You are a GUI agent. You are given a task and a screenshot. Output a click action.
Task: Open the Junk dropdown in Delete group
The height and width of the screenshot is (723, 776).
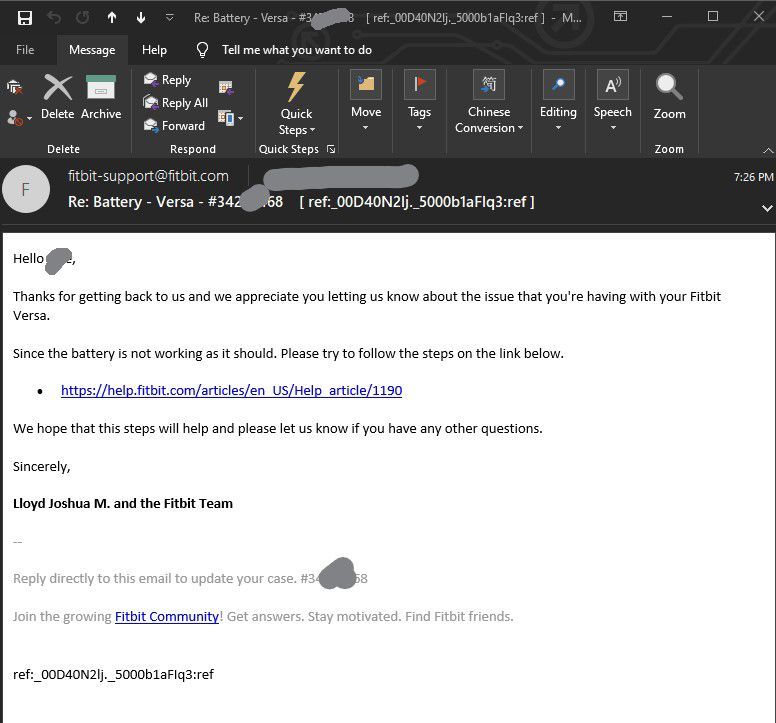19,118
